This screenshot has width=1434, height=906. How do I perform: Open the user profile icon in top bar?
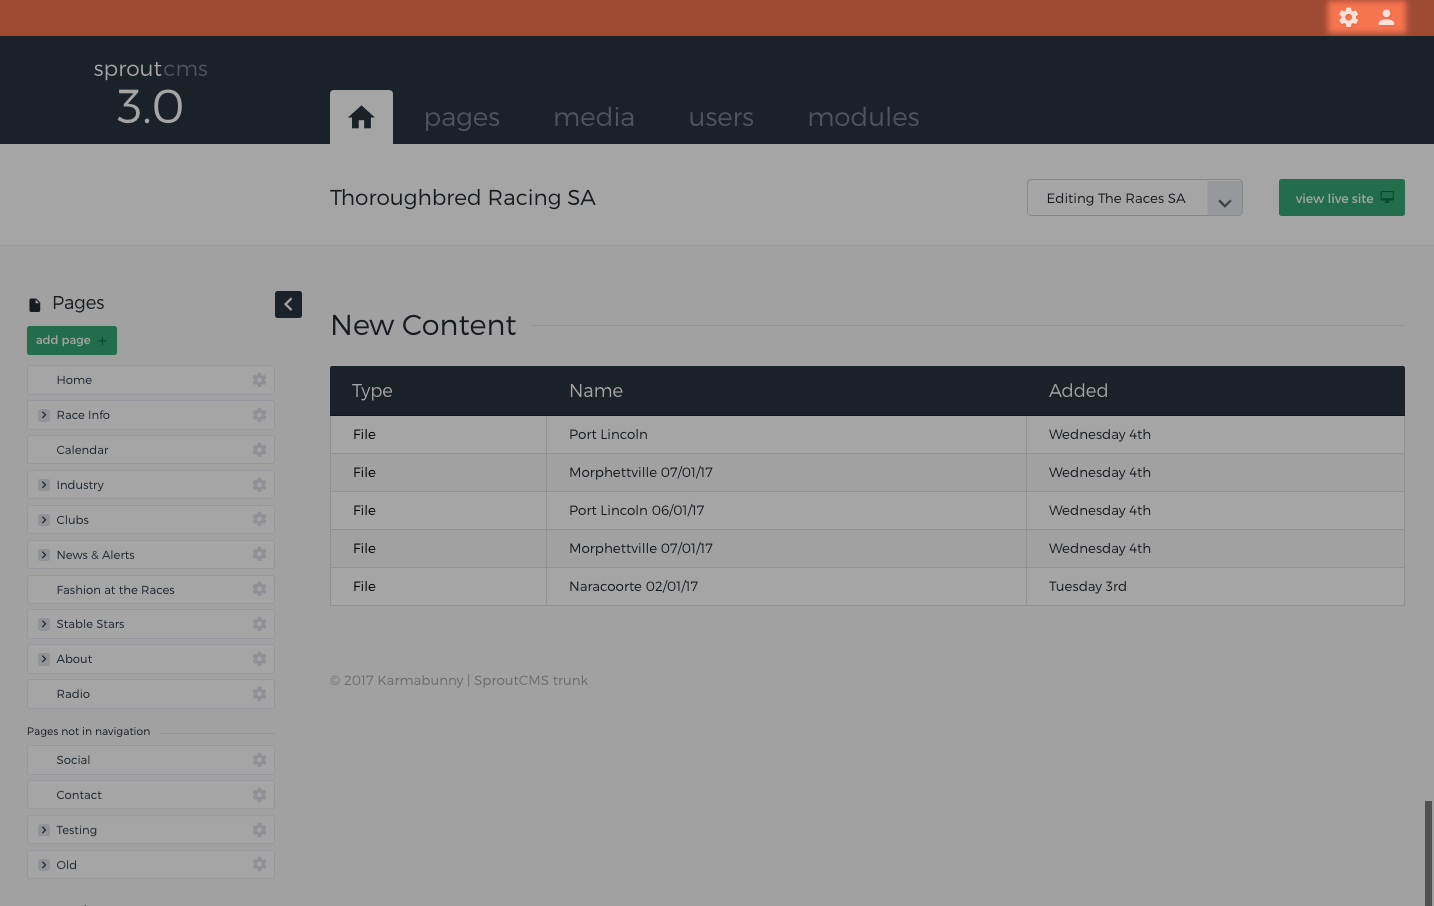tap(1386, 17)
